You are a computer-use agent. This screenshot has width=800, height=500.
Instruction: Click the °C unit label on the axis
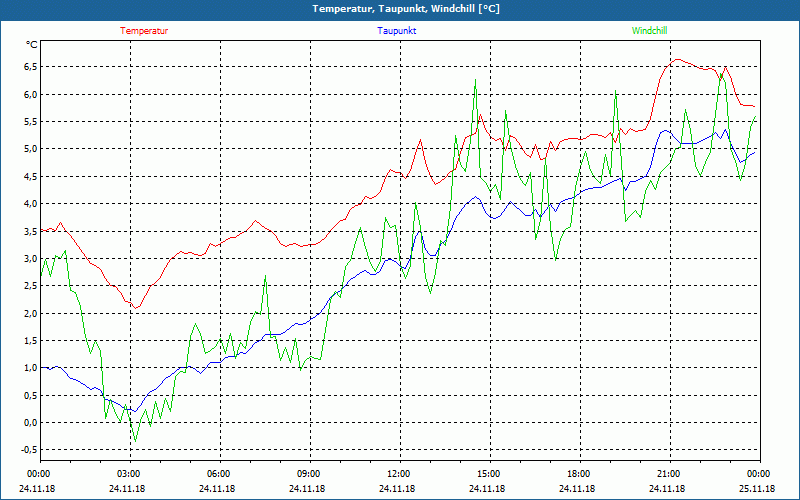(32, 45)
